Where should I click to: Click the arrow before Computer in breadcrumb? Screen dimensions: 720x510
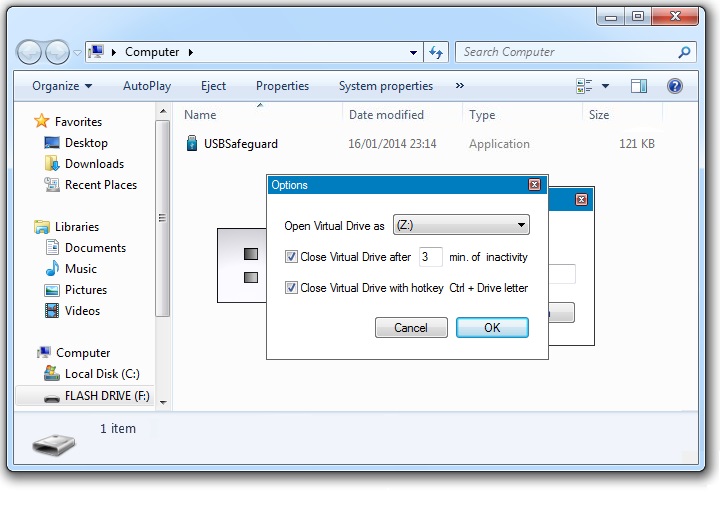tap(114, 52)
